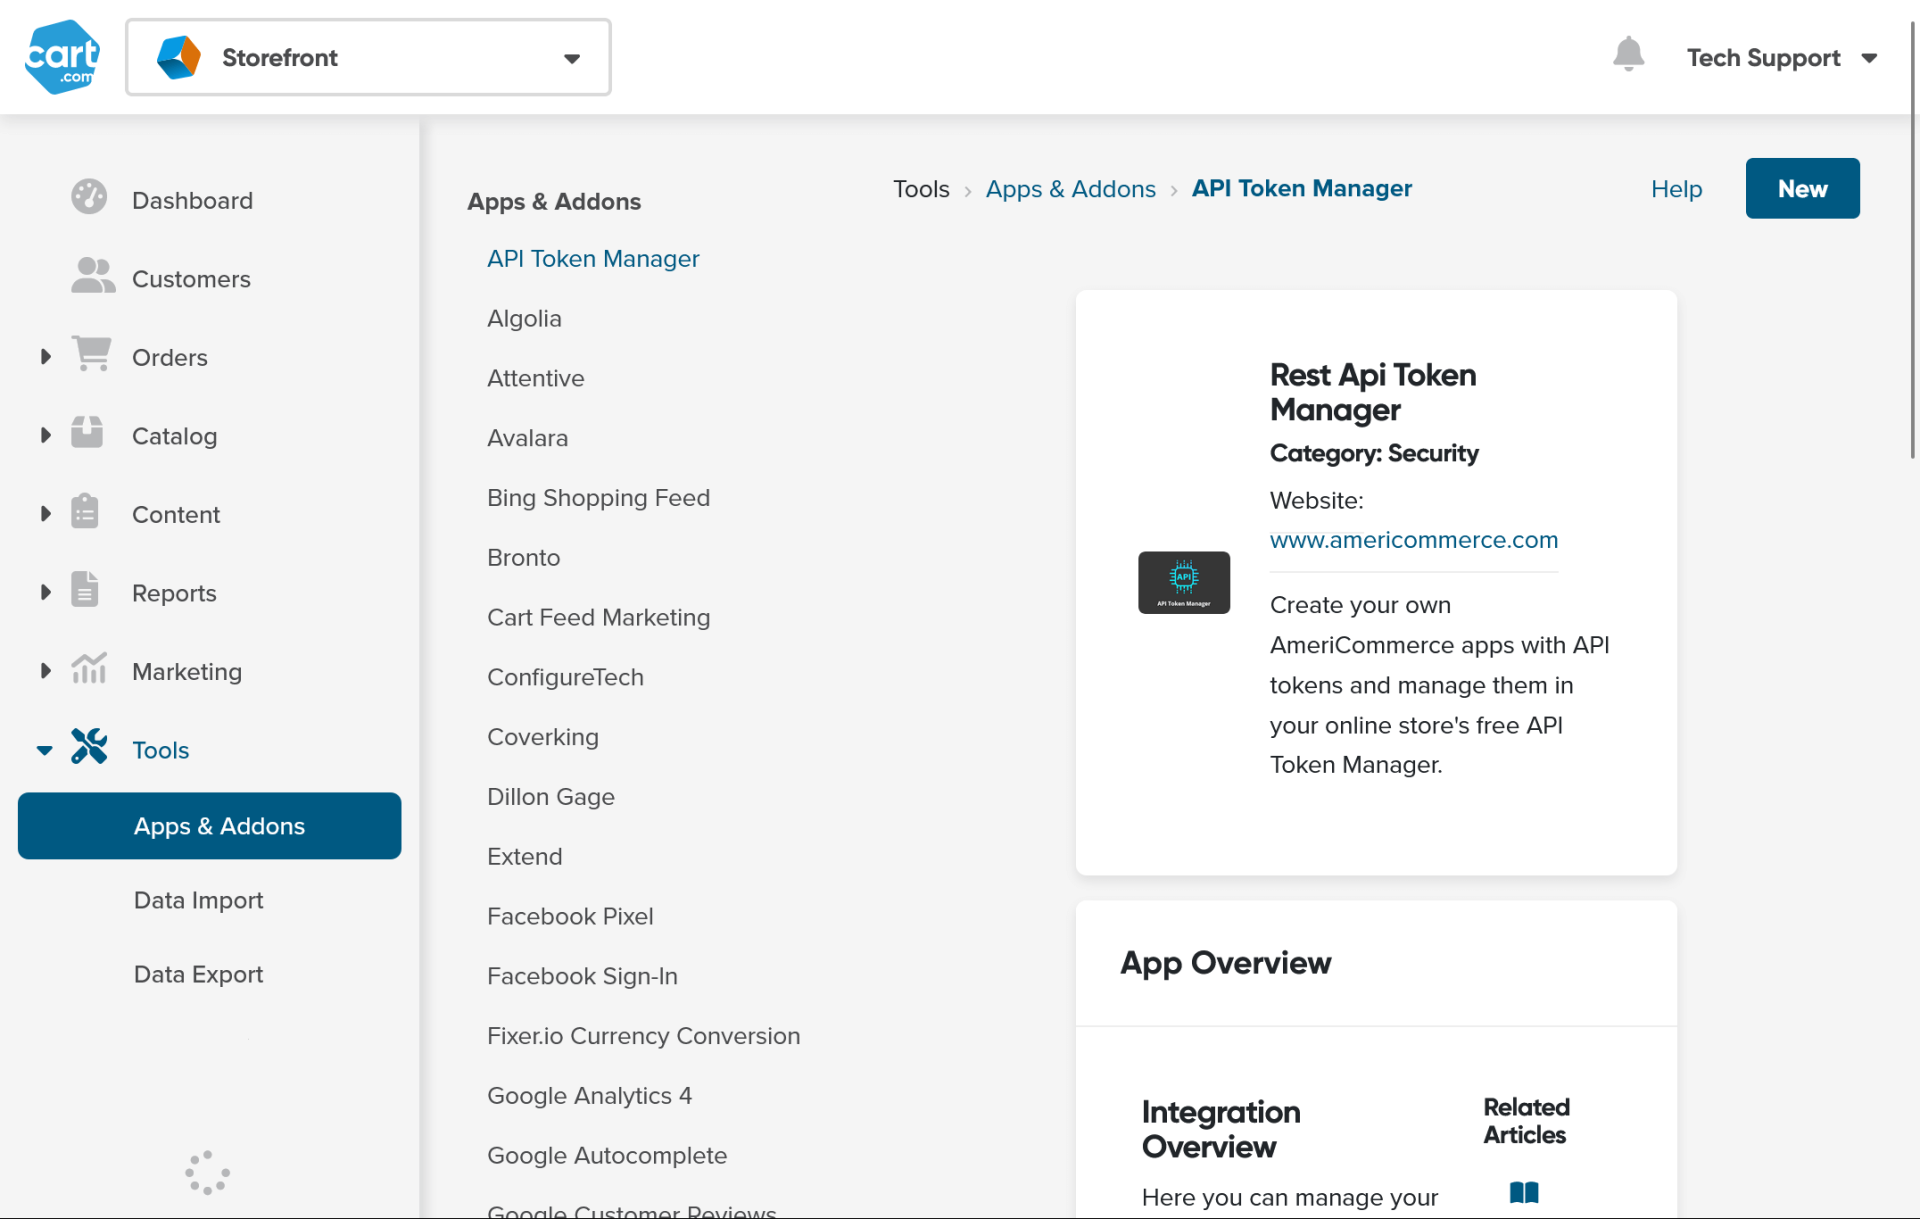Image resolution: width=1920 pixels, height=1219 pixels.
Task: Click the Category: Security text
Action: pos(1374,453)
